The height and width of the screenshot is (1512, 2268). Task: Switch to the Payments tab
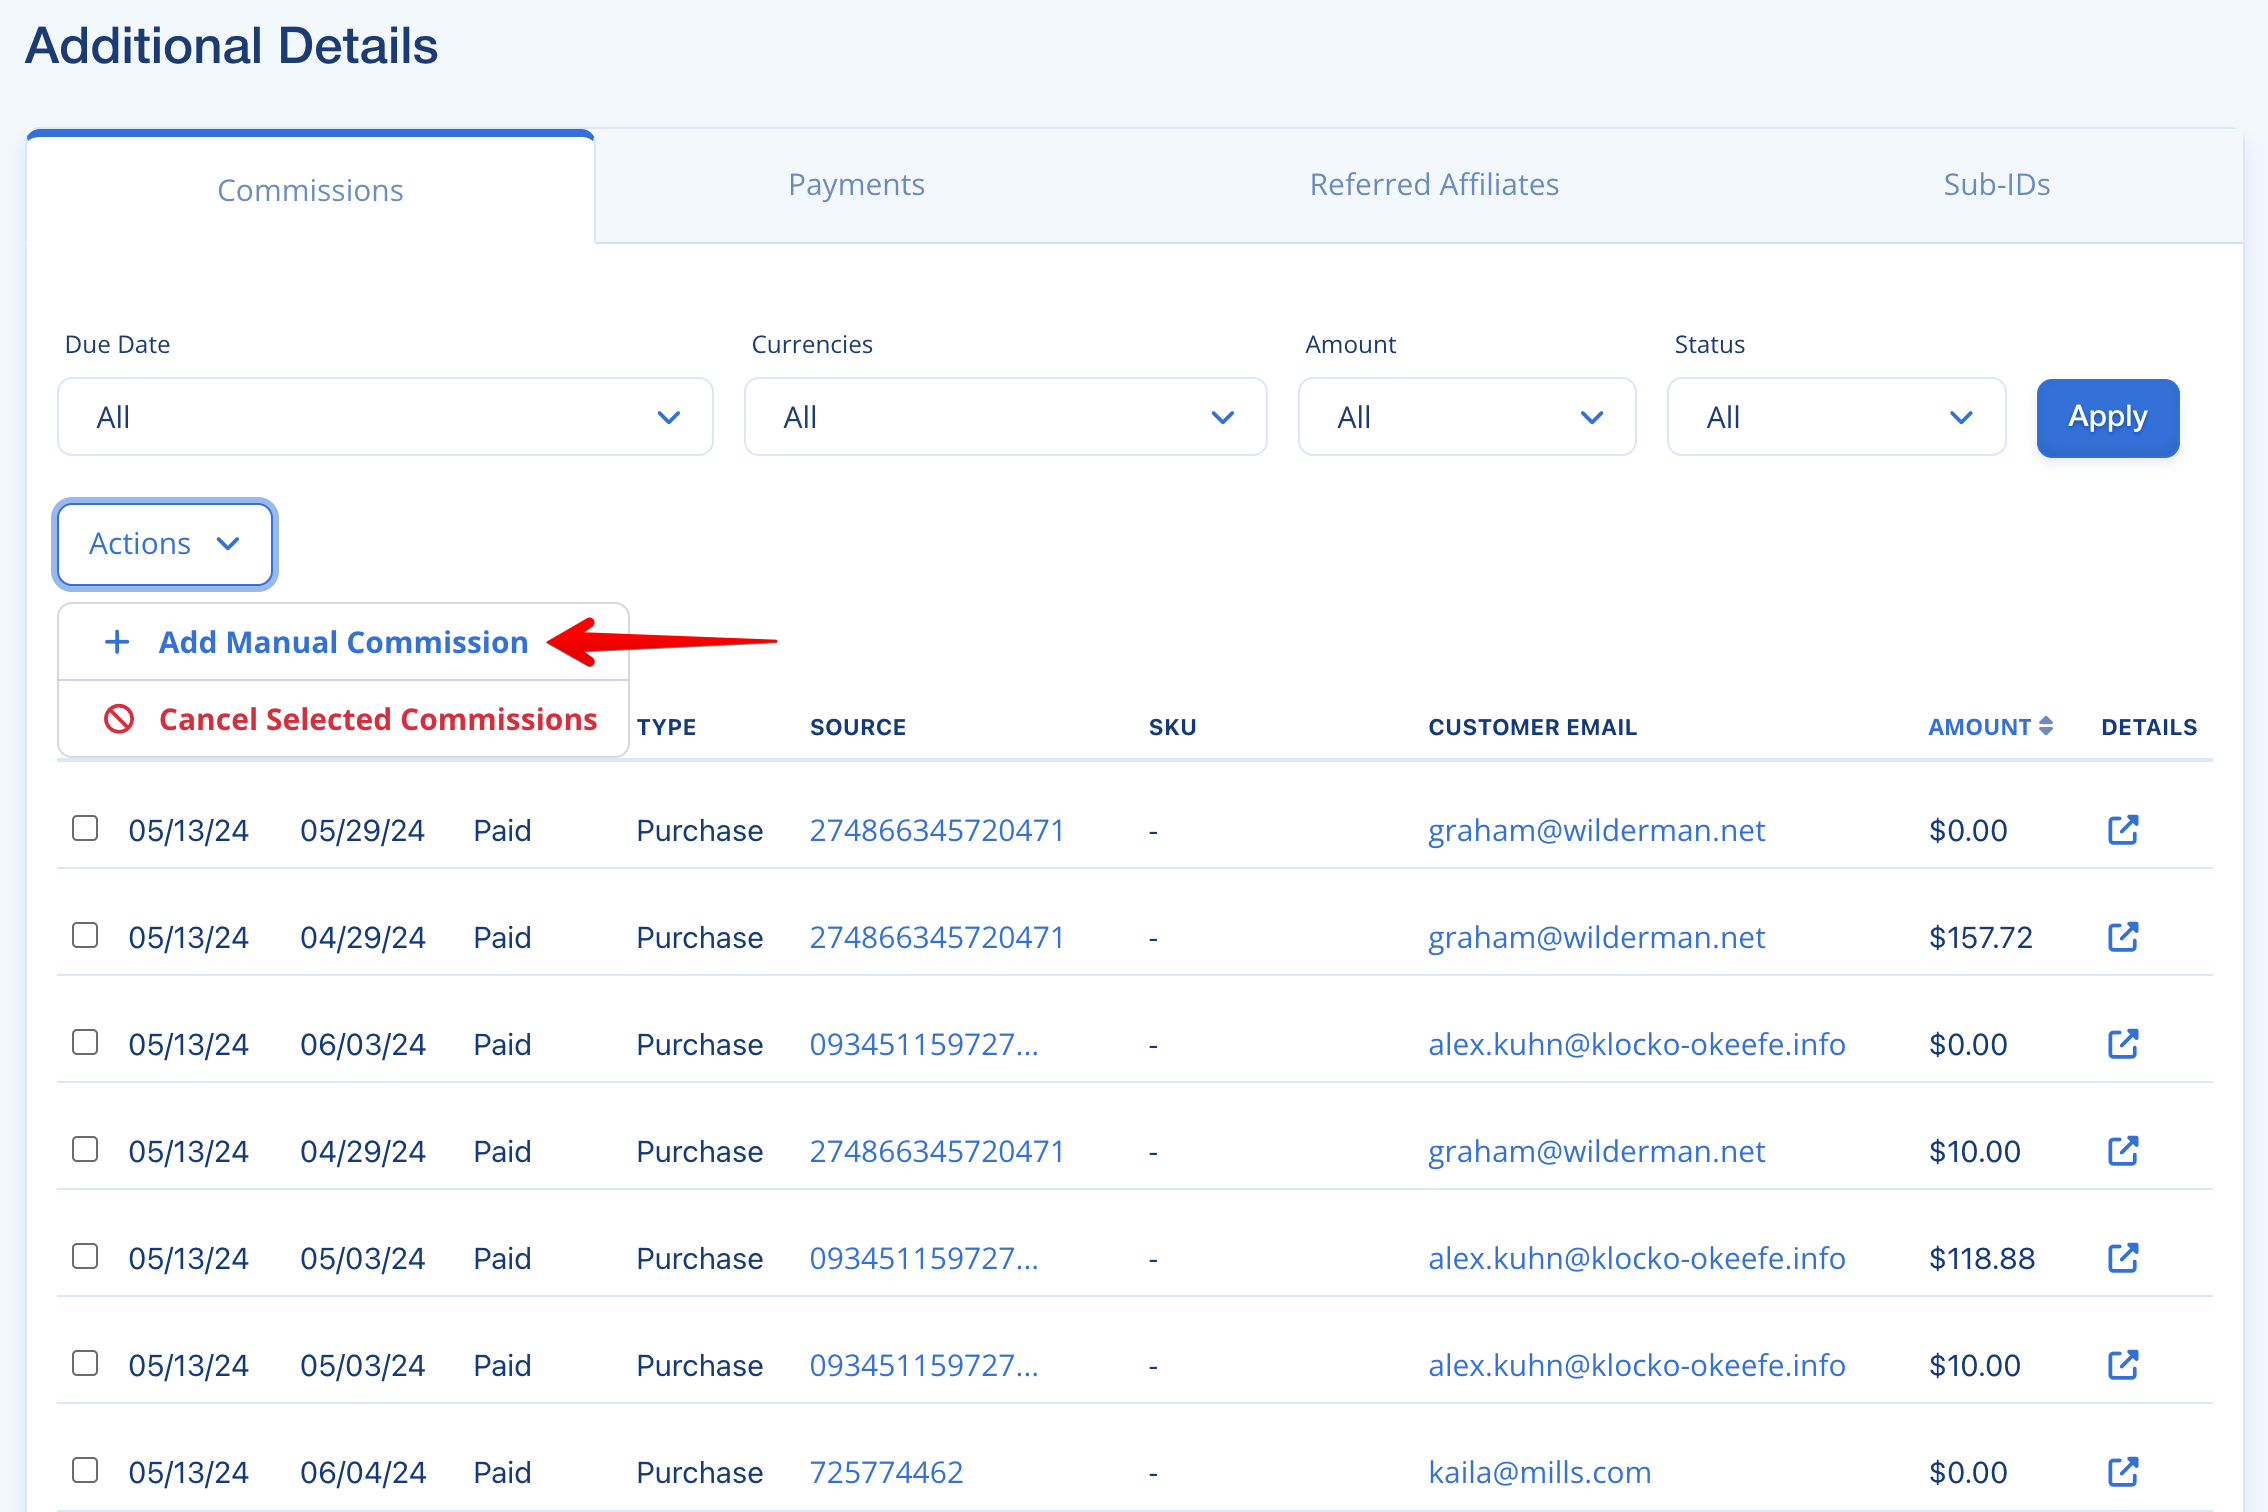(x=856, y=185)
